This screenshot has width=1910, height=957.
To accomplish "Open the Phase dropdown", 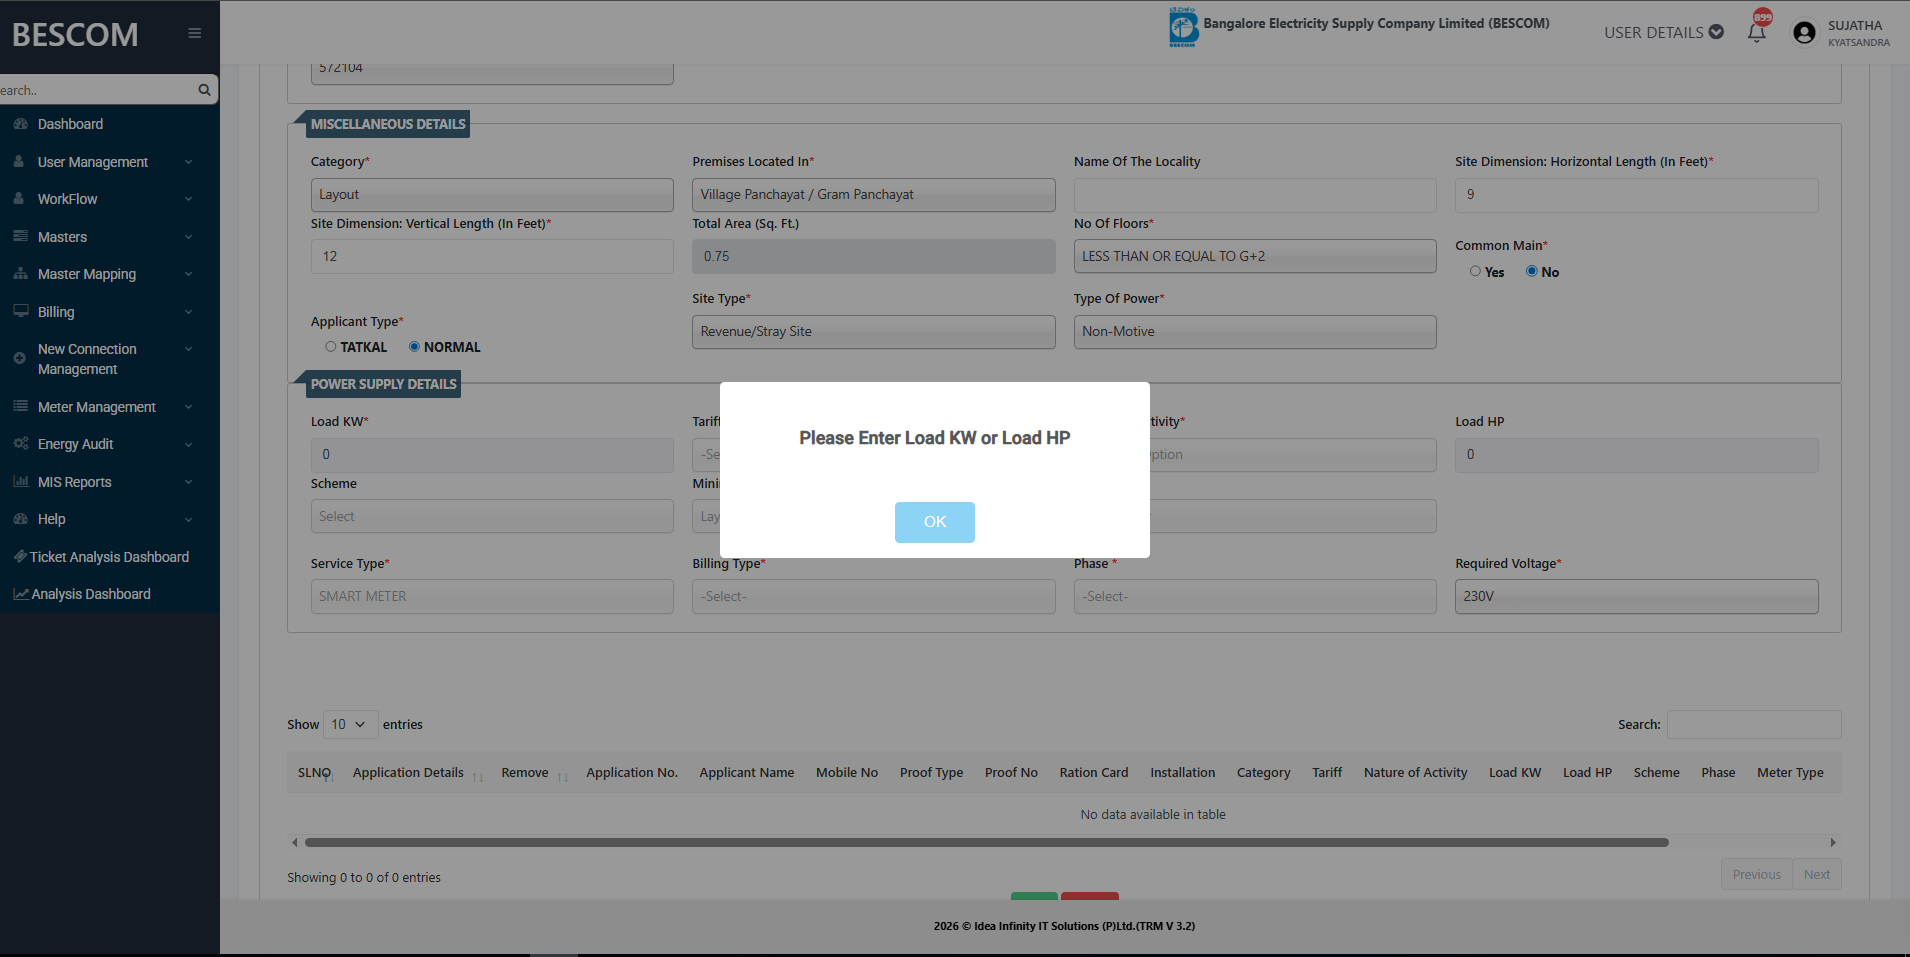I will 1255,597.
